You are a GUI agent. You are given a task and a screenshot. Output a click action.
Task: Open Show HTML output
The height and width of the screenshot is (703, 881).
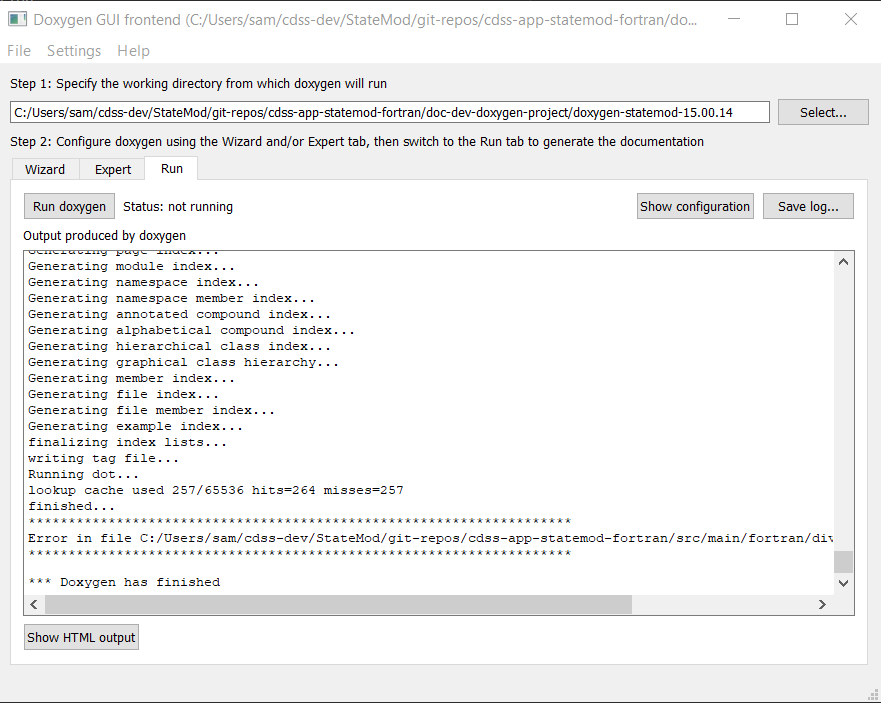[x=81, y=637]
